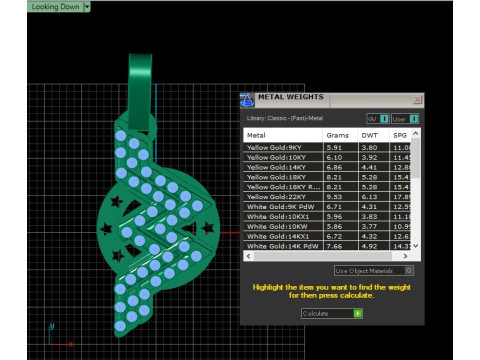Click the green arrow on Calculate
Image resolution: width=480 pixels, height=360 pixels.
pyautogui.click(x=358, y=313)
